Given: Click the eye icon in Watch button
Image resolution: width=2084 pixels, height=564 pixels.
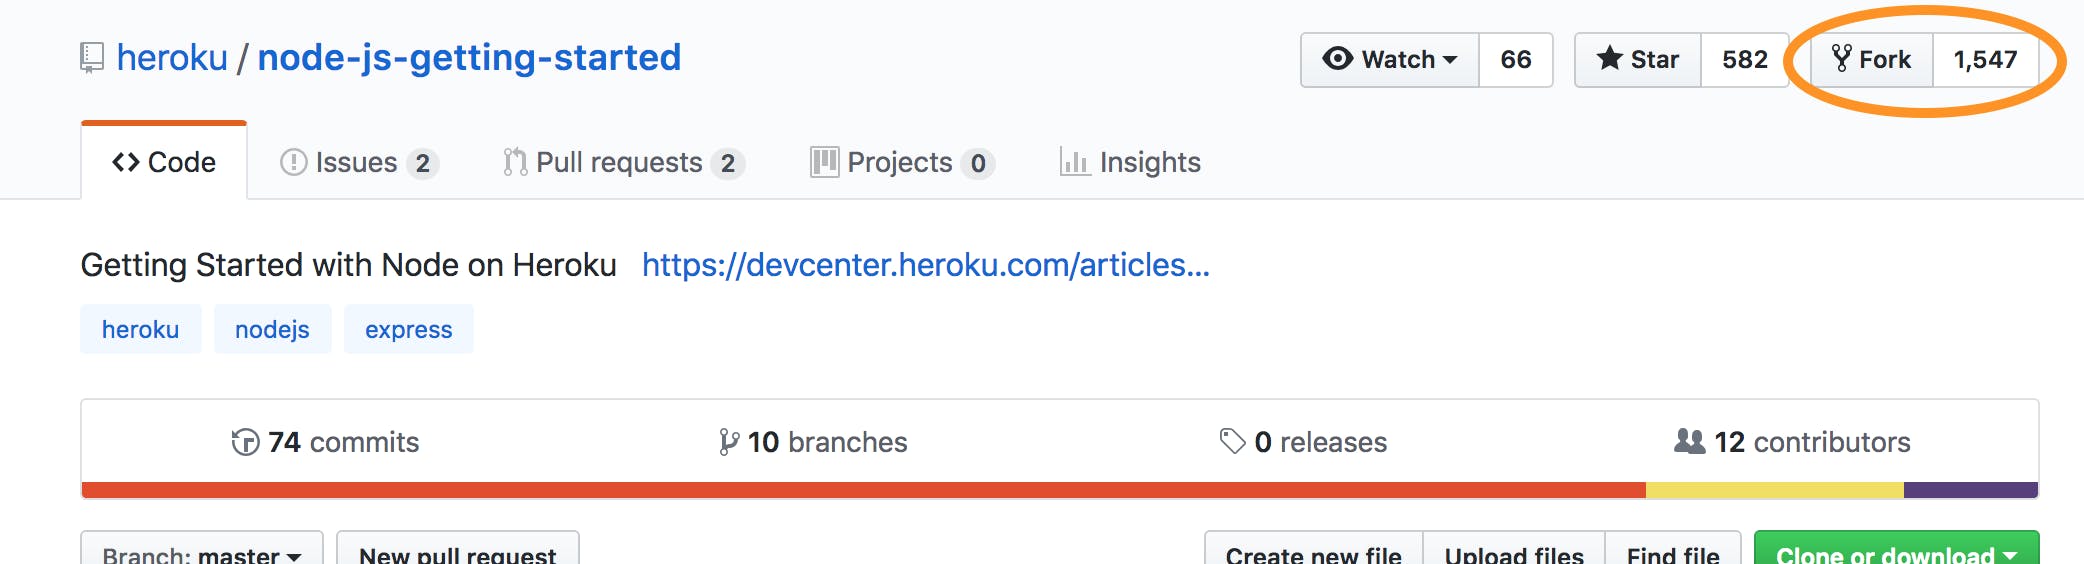Looking at the screenshot, I should click(x=1337, y=59).
